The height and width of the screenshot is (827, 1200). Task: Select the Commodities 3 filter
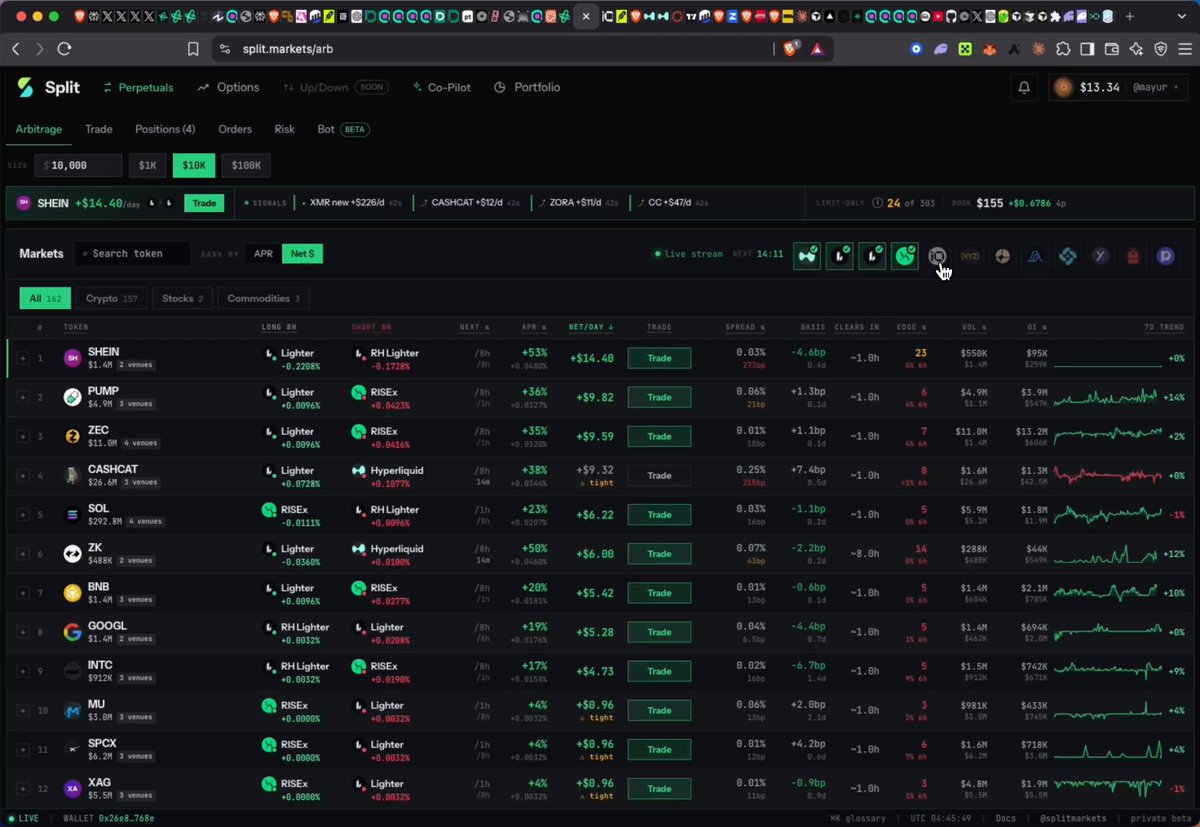264,298
